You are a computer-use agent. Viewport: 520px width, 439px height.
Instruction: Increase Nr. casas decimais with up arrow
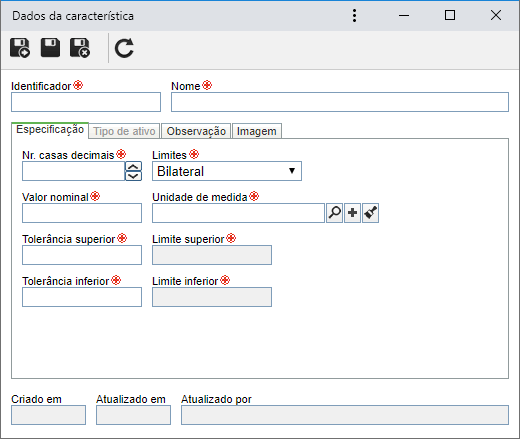(x=134, y=167)
